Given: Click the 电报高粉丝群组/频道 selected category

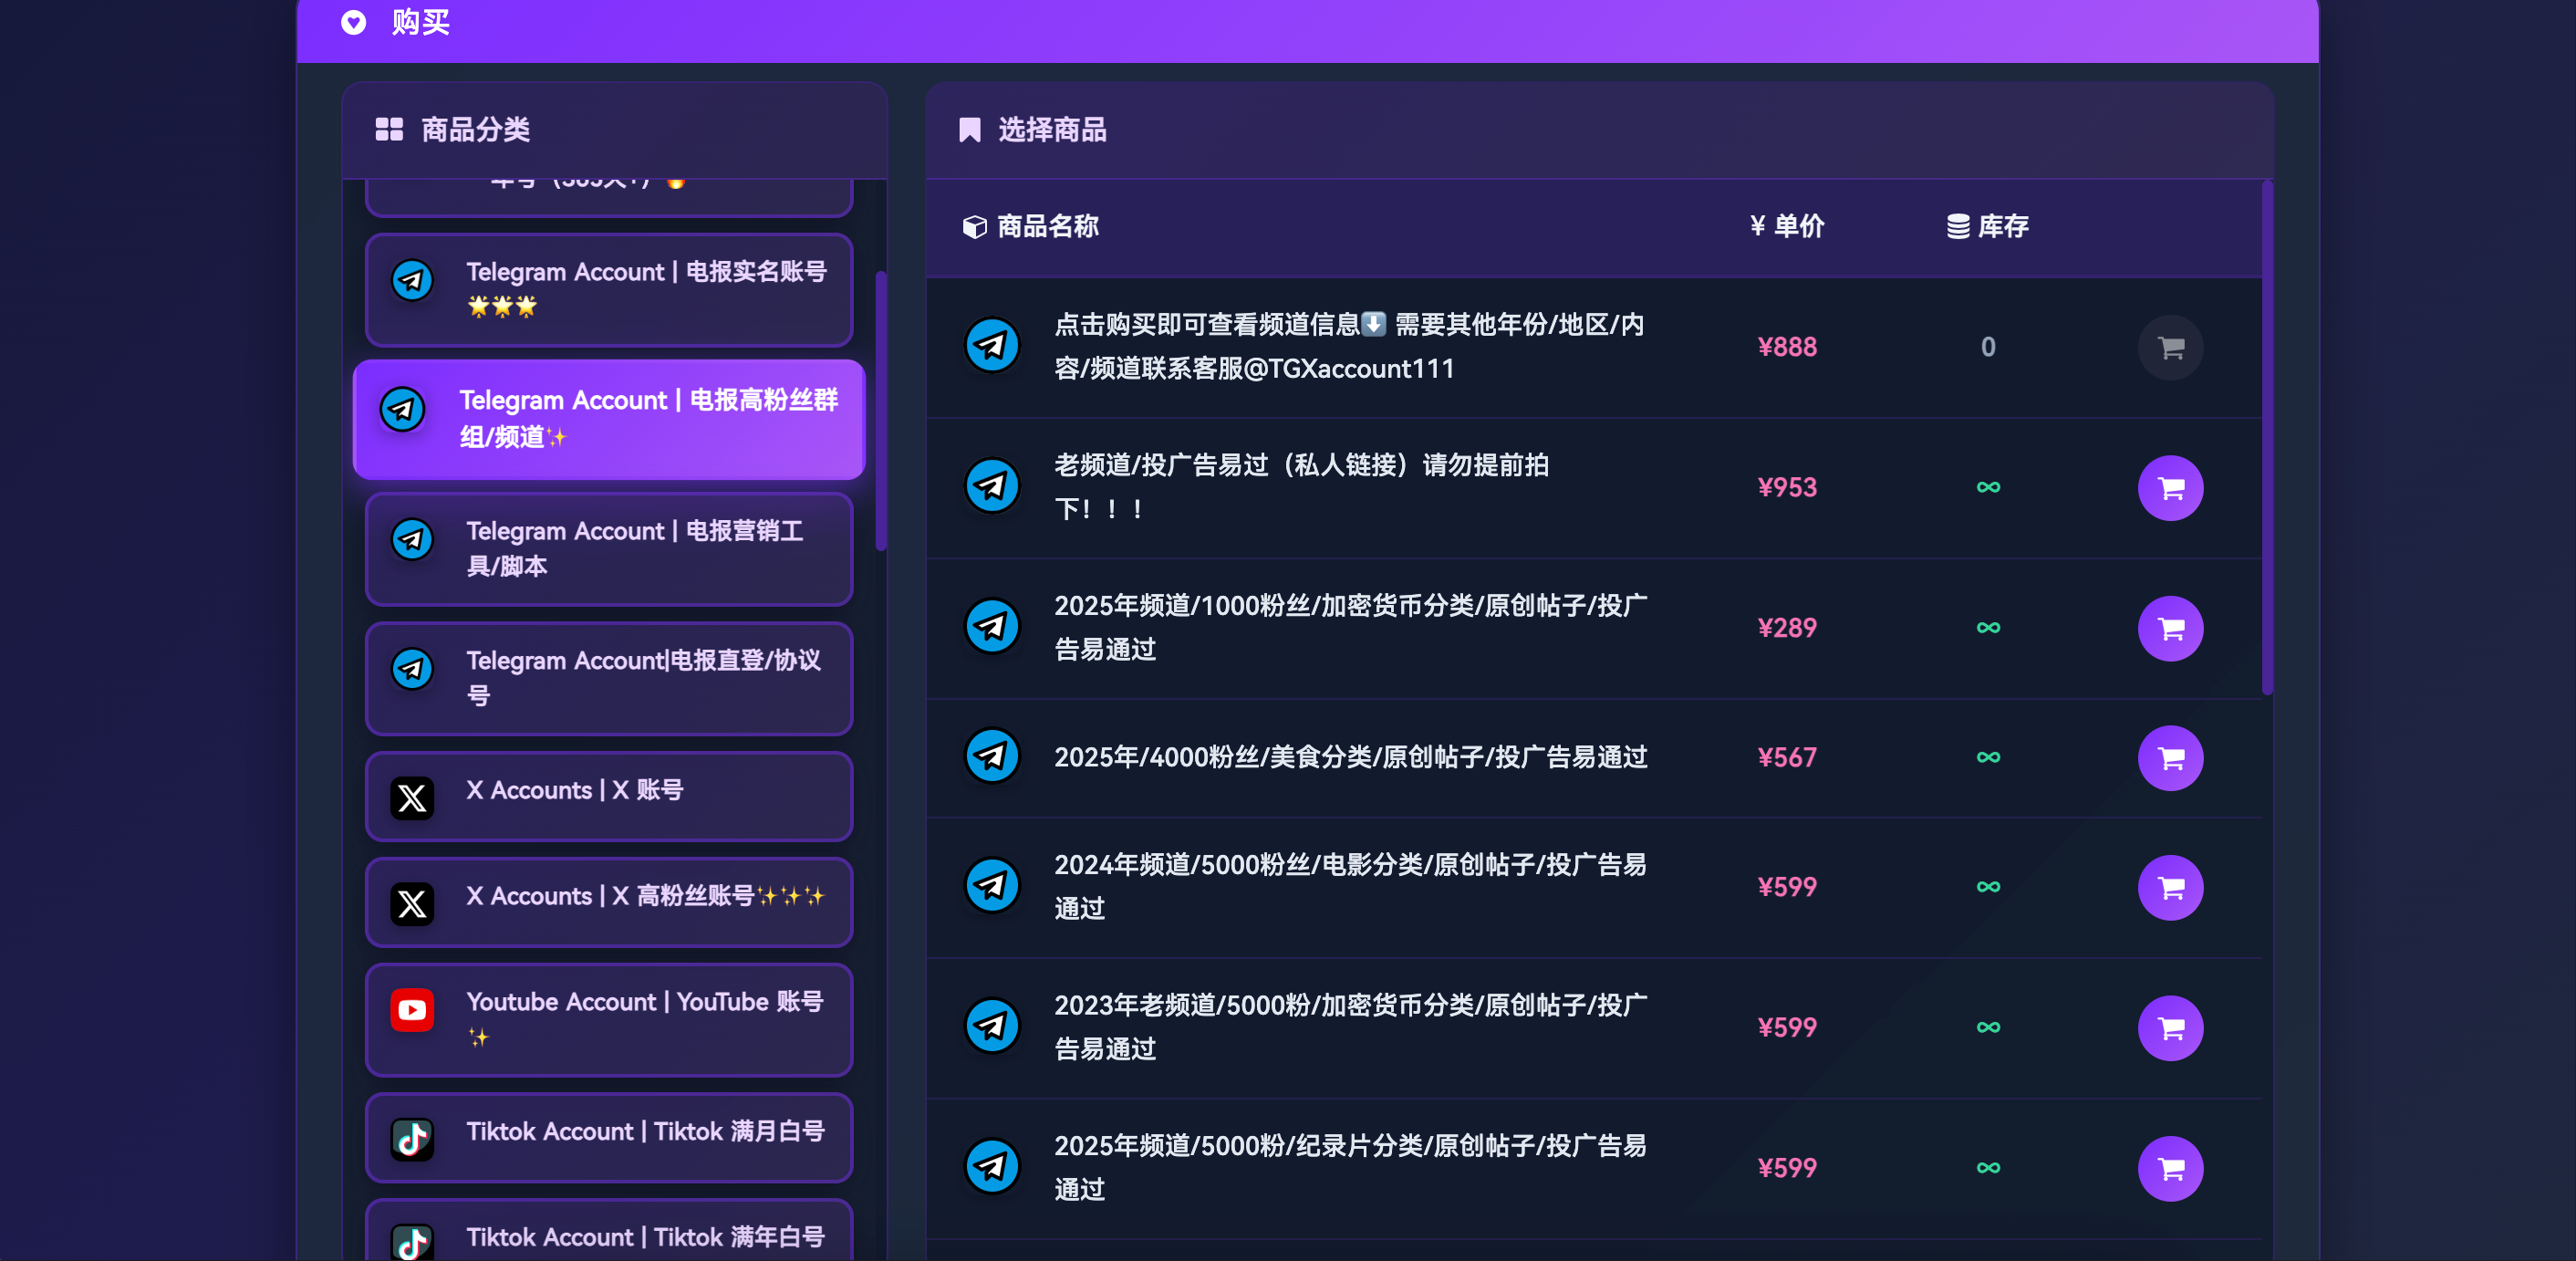Looking at the screenshot, I should click(x=608, y=419).
